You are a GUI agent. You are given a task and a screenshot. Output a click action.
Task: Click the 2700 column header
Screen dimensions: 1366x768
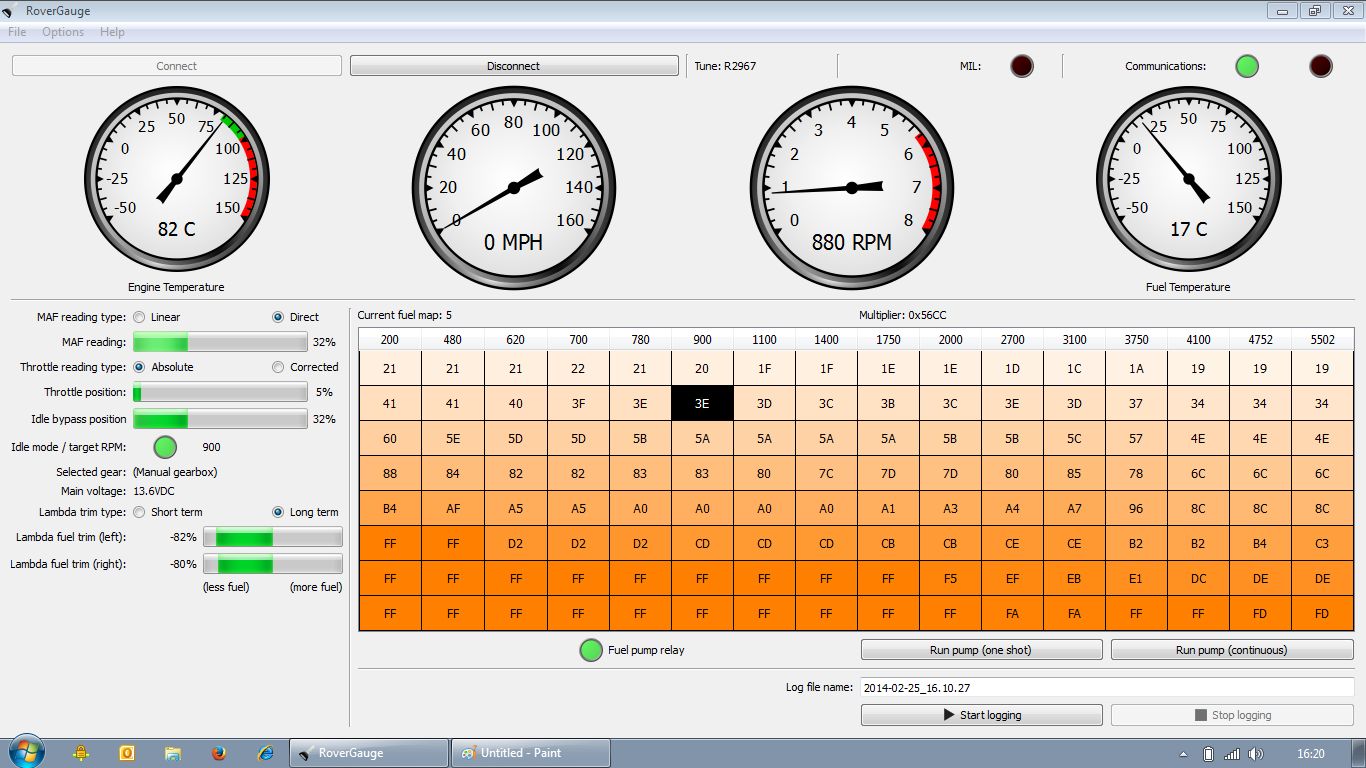(x=1012, y=339)
